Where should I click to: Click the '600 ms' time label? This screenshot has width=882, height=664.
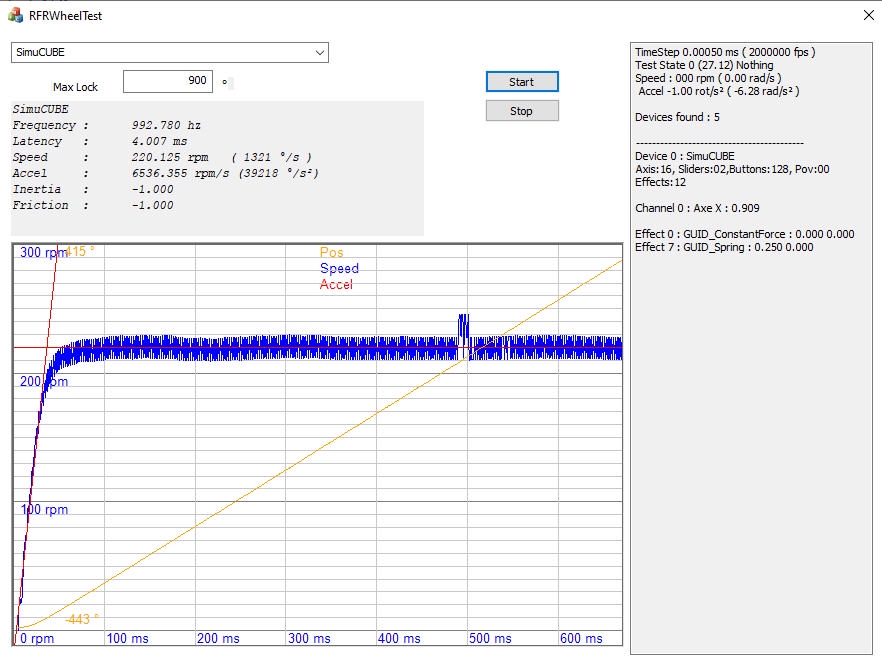click(x=581, y=639)
